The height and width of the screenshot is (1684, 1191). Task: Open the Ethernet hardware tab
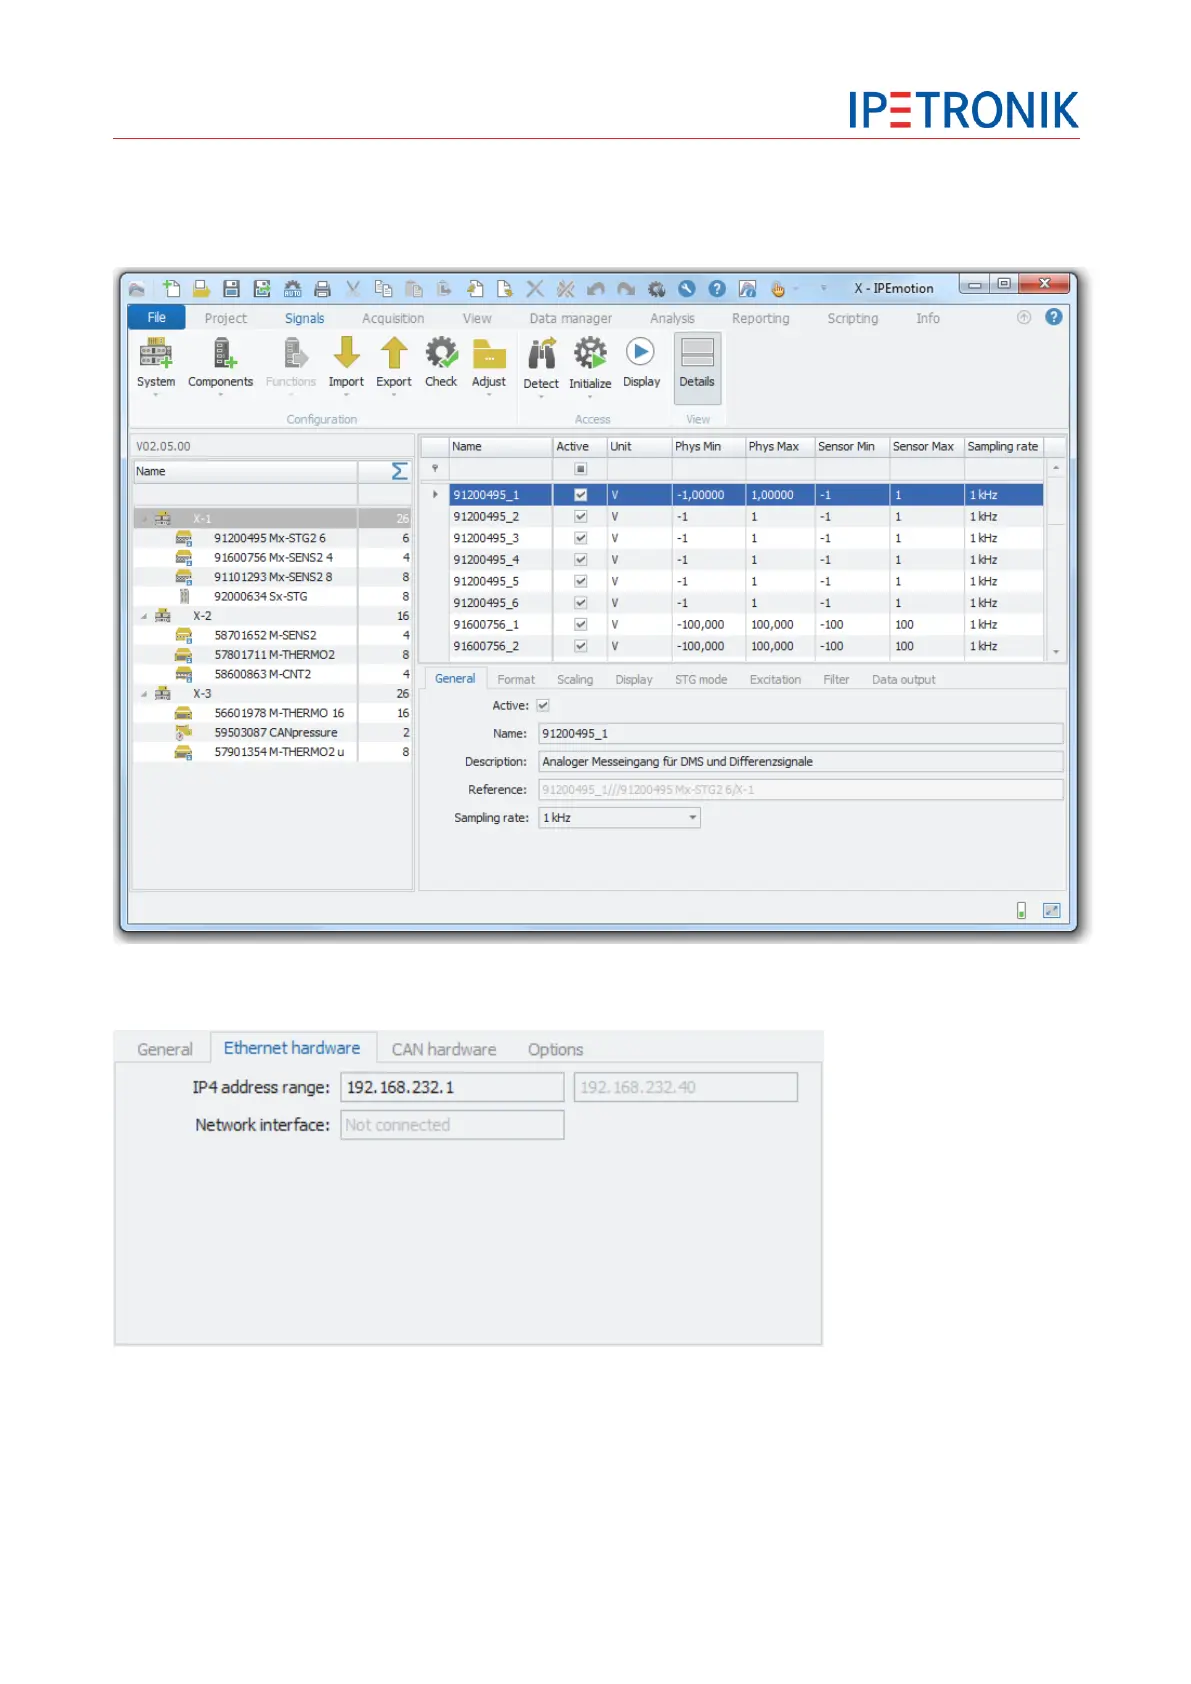[x=292, y=1047]
